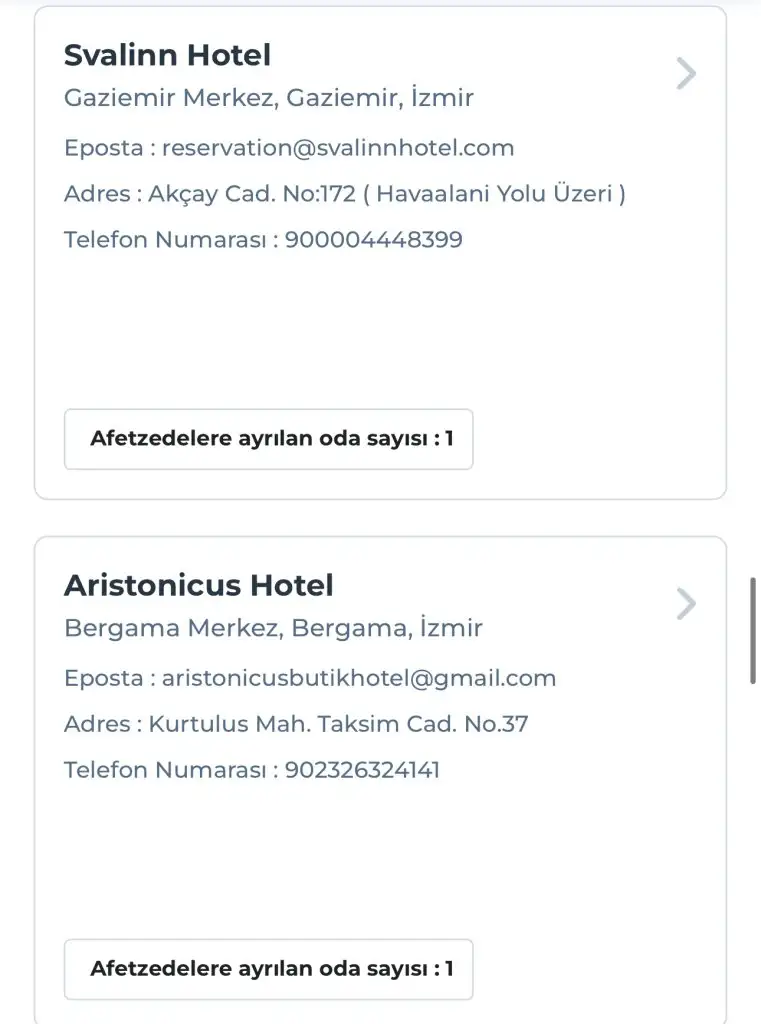Tap the Svalinn Hotel title
Image resolution: width=761 pixels, height=1024 pixels.
pyautogui.click(x=167, y=55)
